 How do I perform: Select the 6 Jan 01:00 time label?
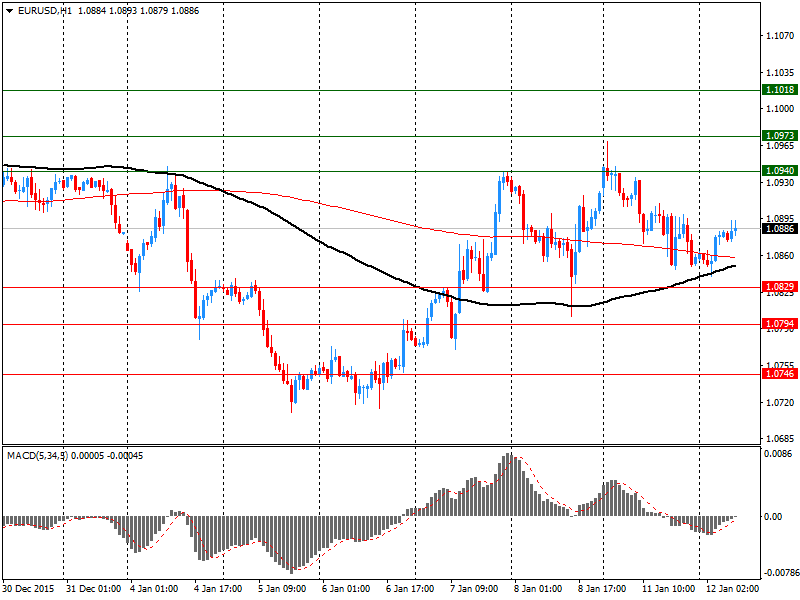coord(346,589)
